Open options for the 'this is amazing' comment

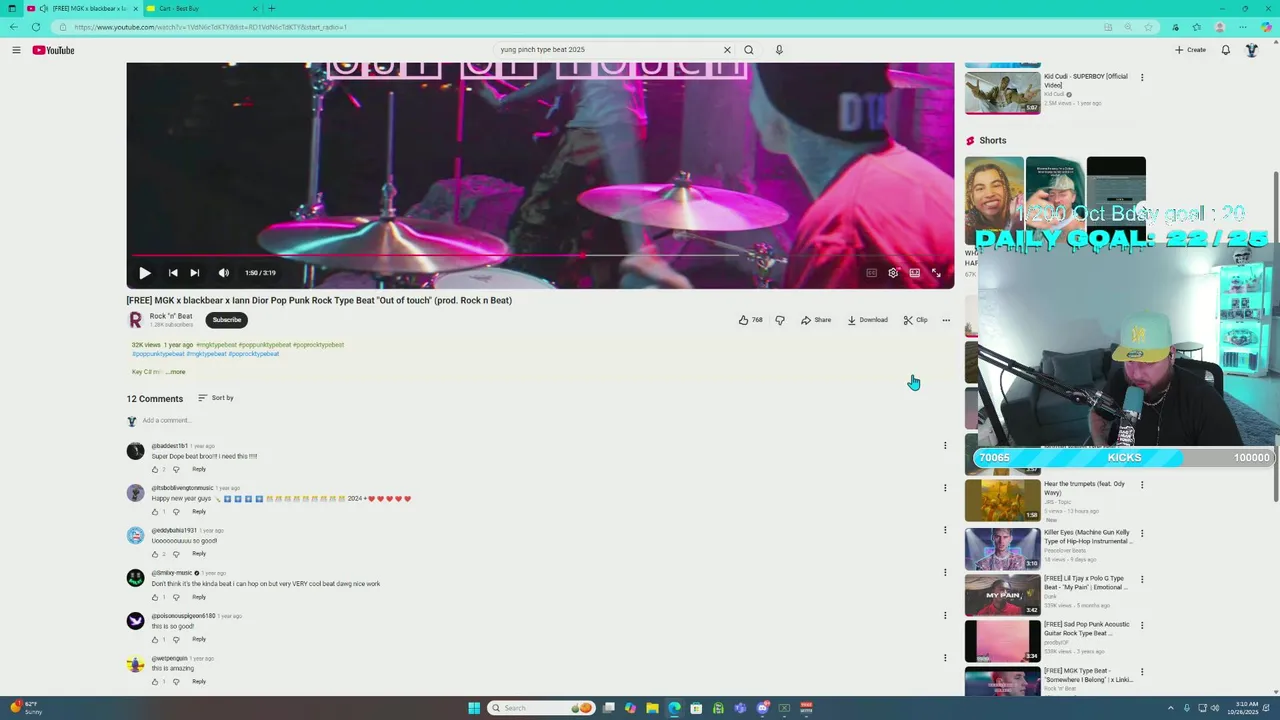[945, 658]
